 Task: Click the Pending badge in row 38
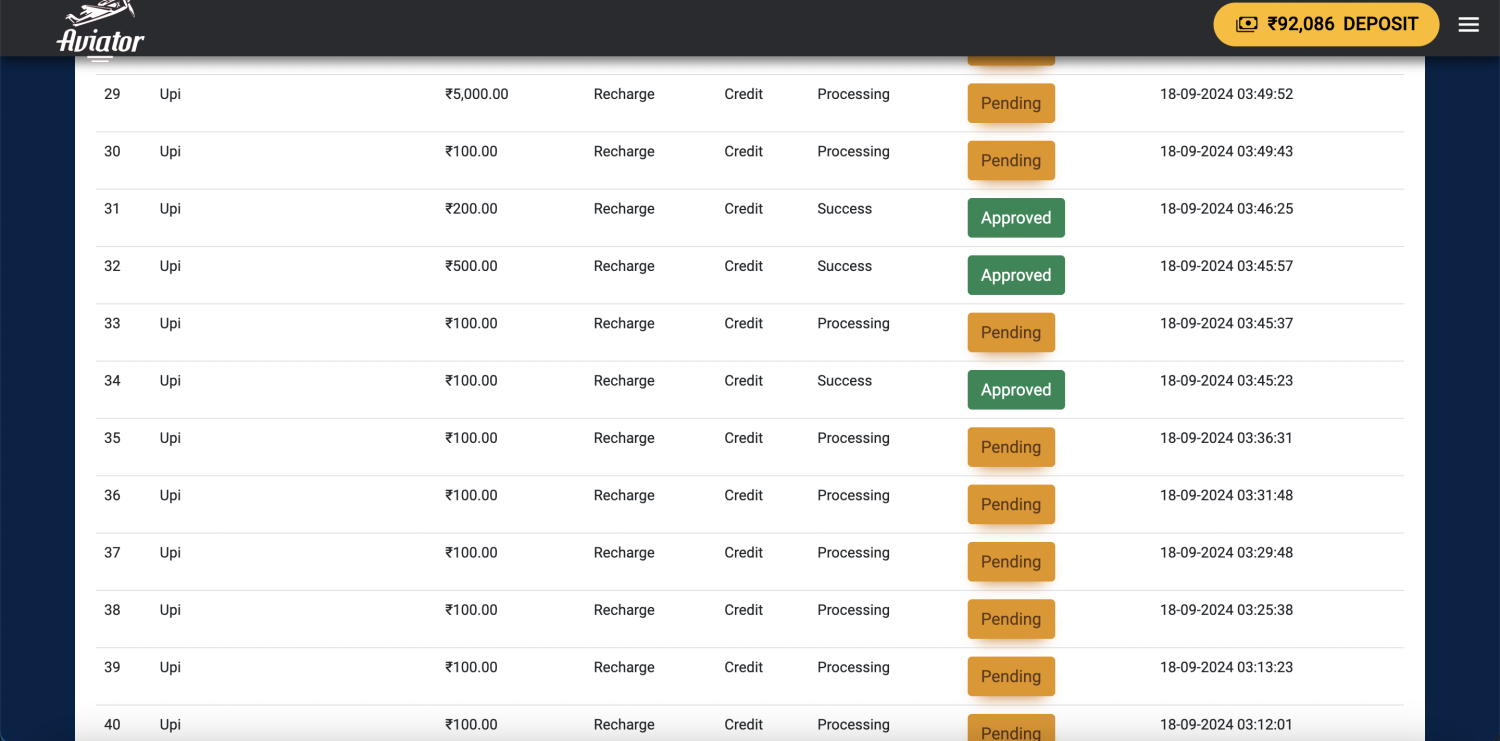[x=1010, y=620]
